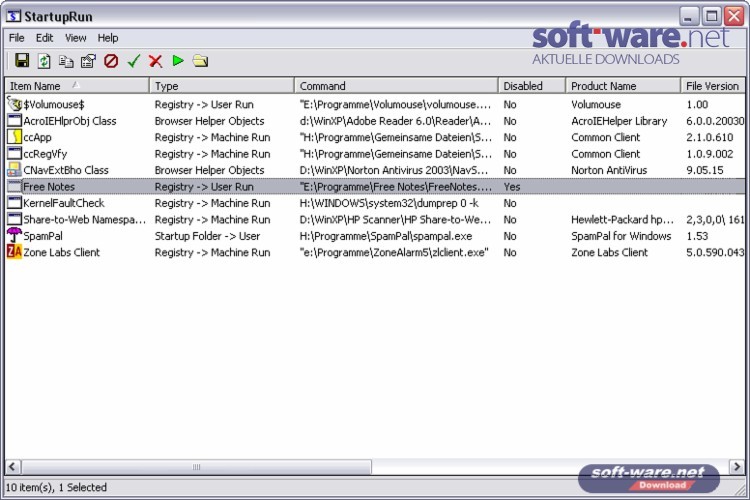Click the StartupRun title bar icon

point(13,16)
